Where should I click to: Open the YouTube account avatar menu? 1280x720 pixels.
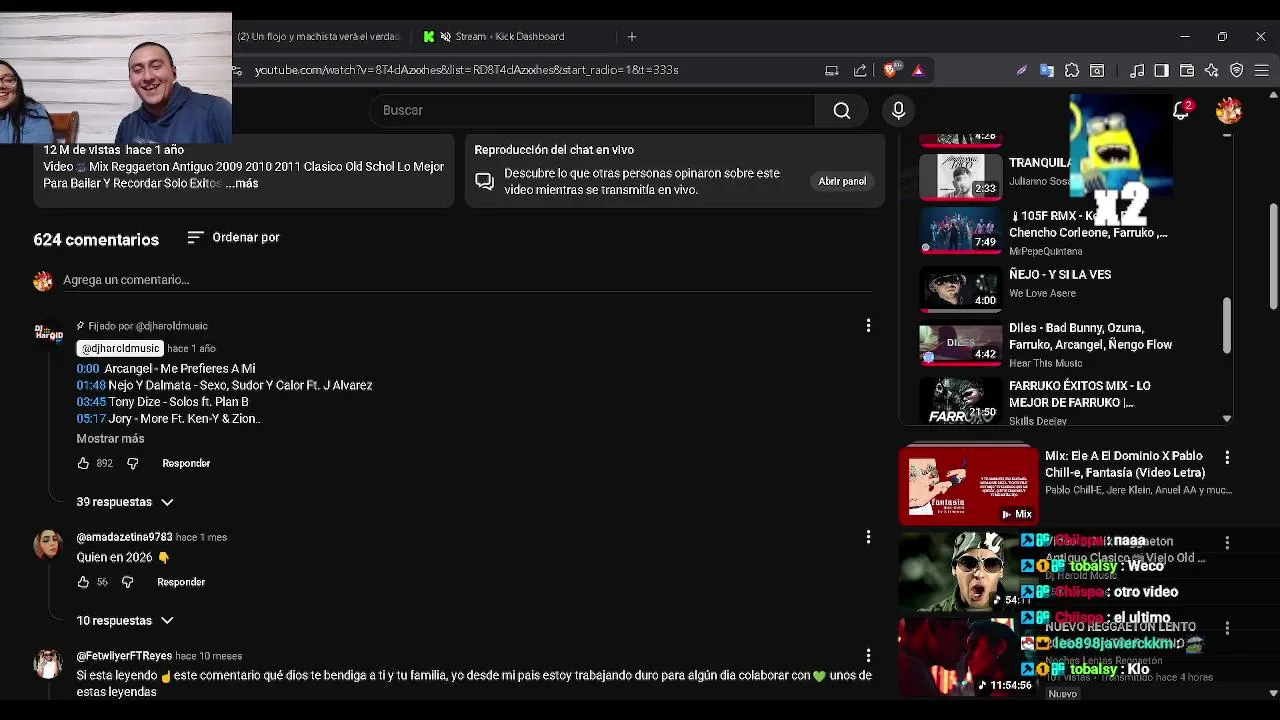[1229, 110]
